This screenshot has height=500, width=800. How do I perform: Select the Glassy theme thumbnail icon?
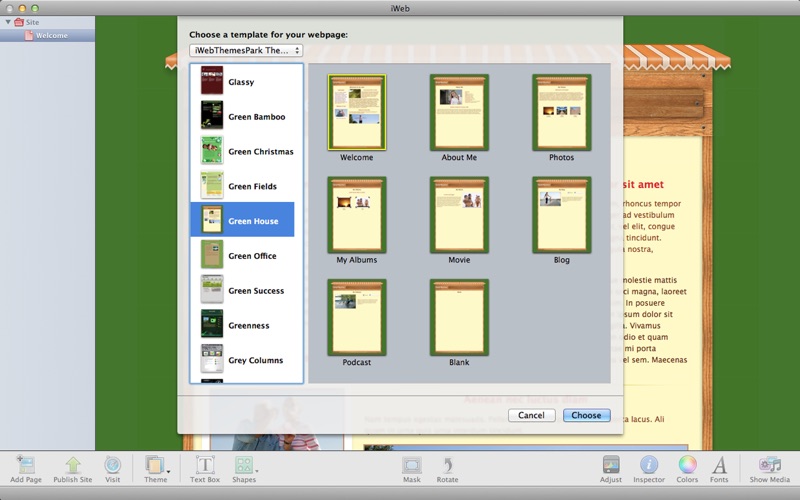(212, 81)
